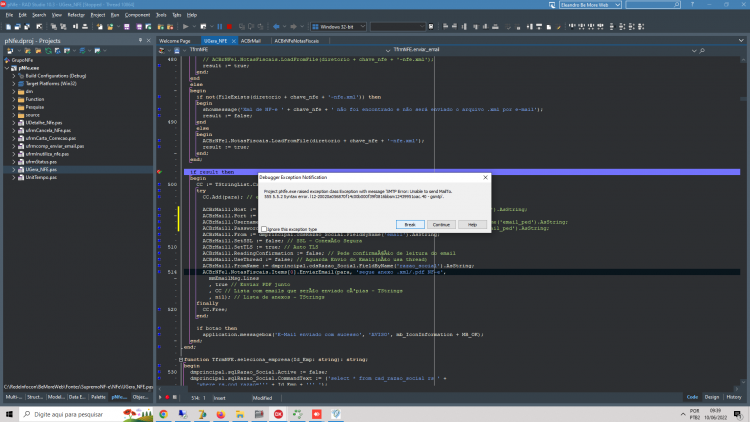
Task: Open the Back history dropdown arrow
Action: pos(284,27)
